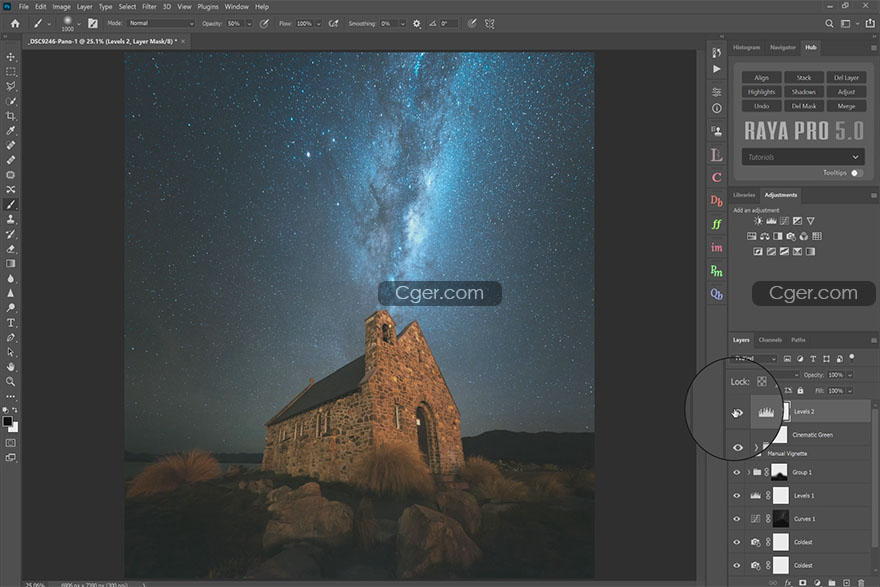Image resolution: width=880 pixels, height=587 pixels.
Task: Select the Hand tool
Action: click(x=11, y=367)
